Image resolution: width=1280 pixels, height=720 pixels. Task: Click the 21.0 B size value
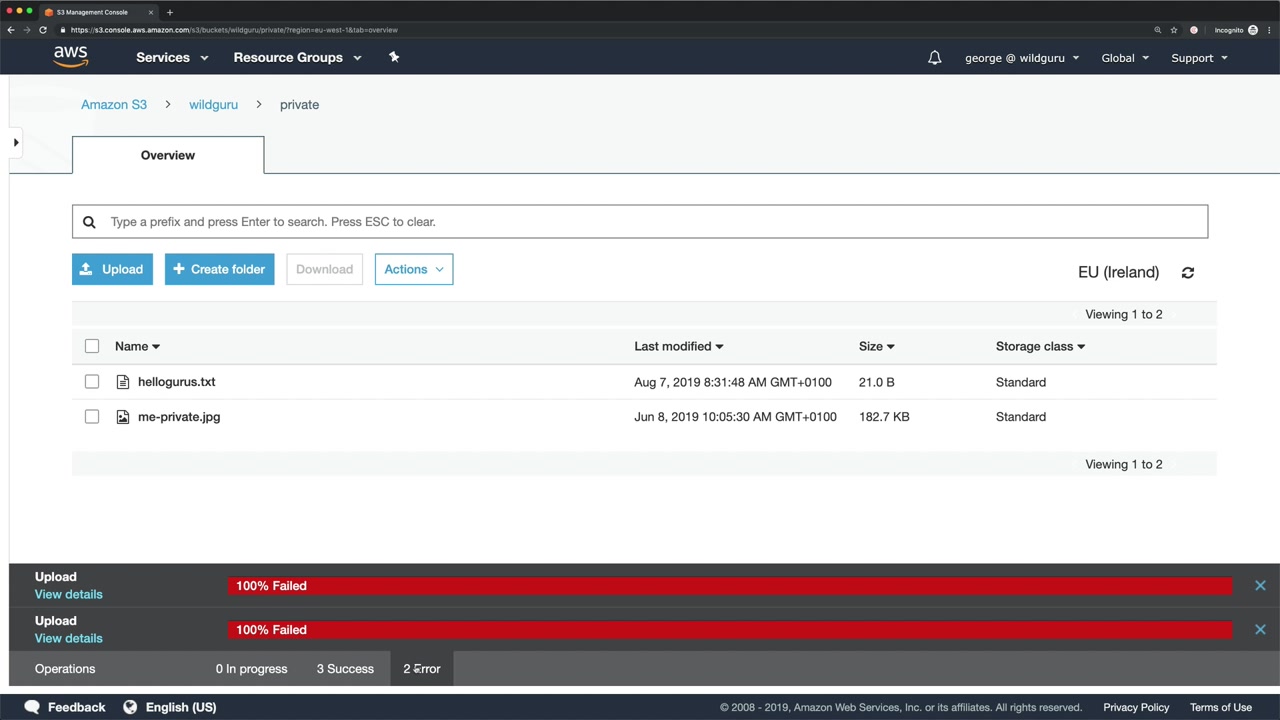tap(876, 382)
